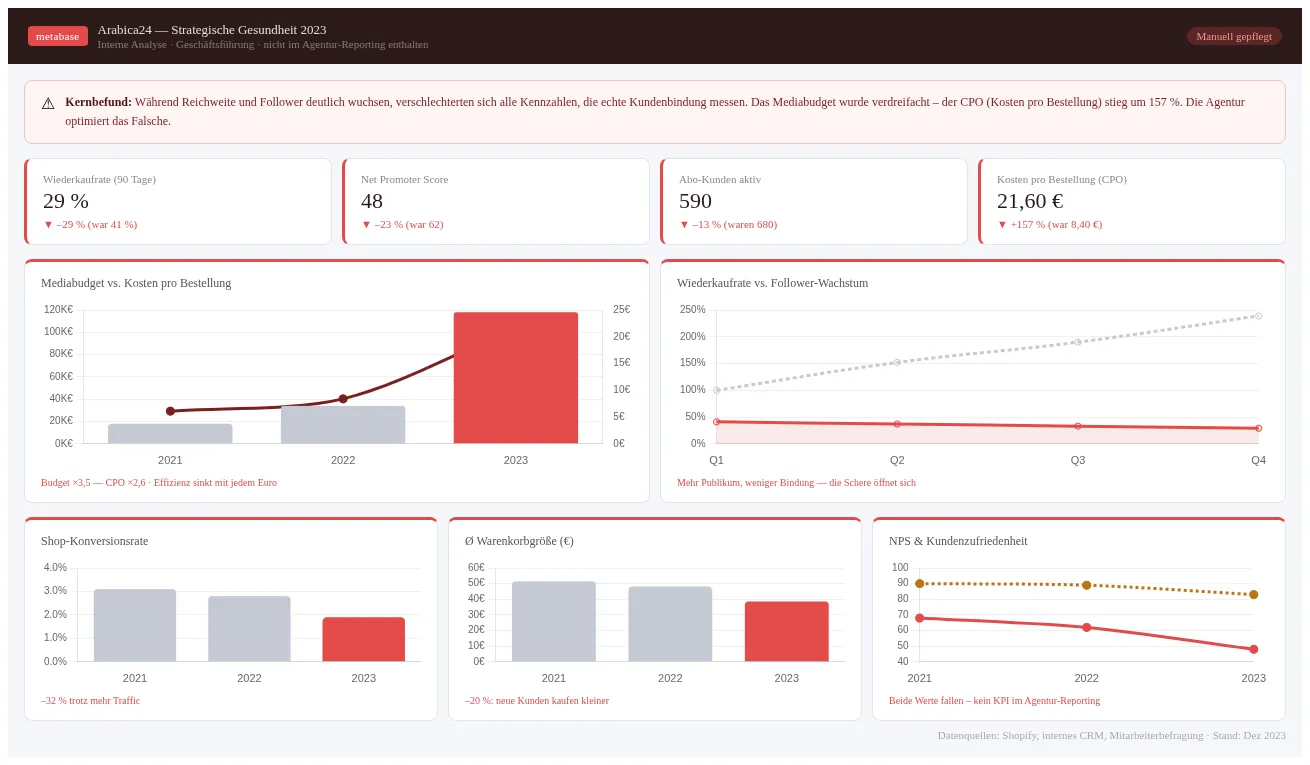Image resolution: width=1310 pixels, height=765 pixels.
Task: Click the dotted follower-growth line endpoint at Q4
Action: coord(1258,315)
